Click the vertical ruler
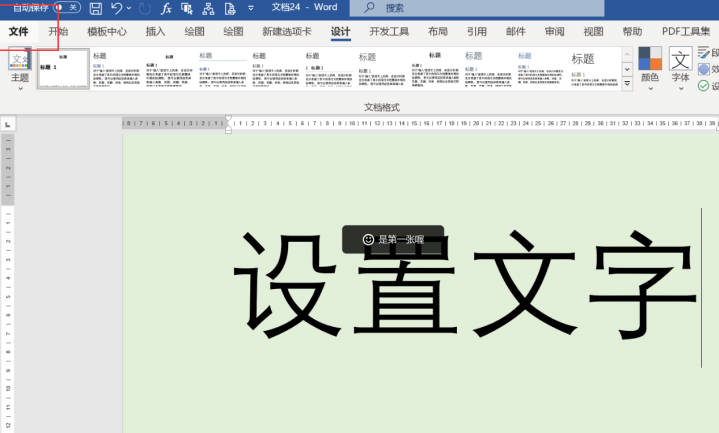719x433 pixels. pos(8,283)
